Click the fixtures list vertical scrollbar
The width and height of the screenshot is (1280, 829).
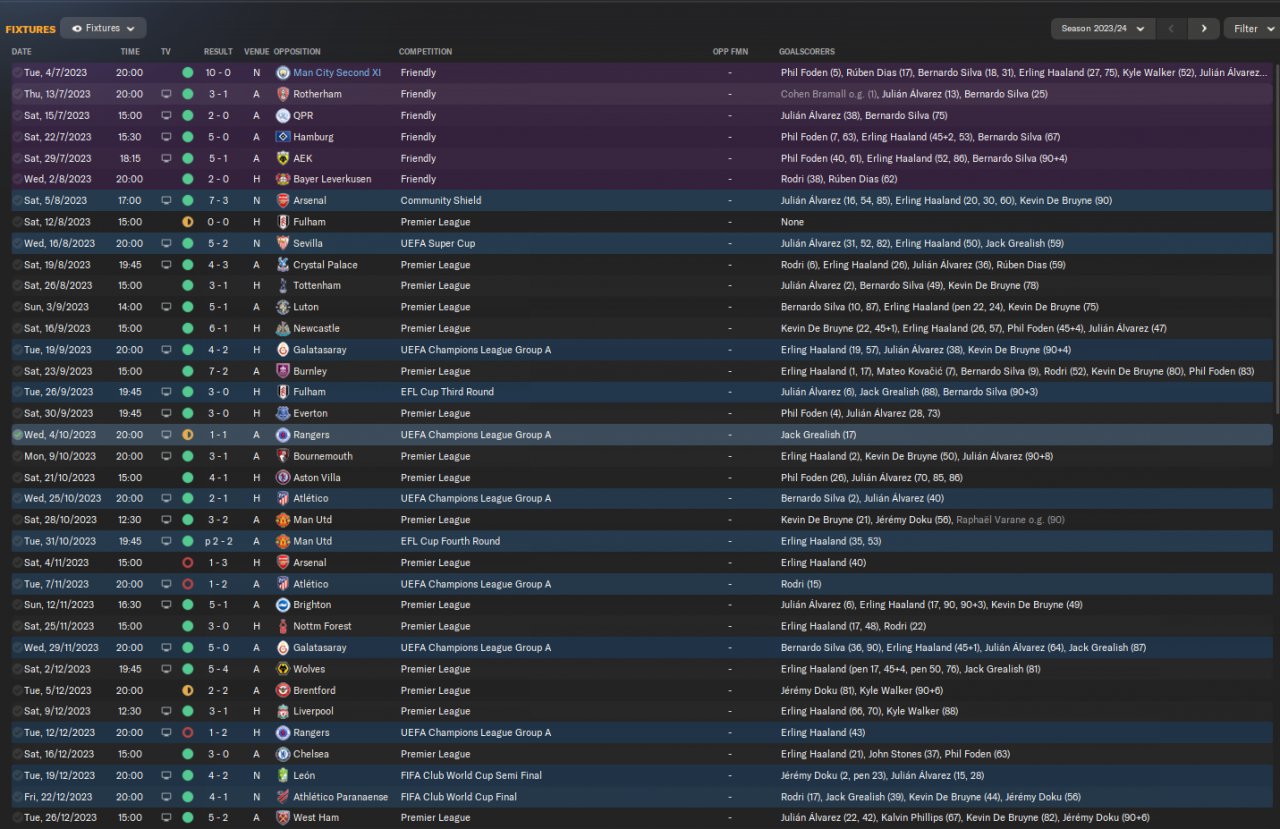pyautogui.click(x=1276, y=238)
